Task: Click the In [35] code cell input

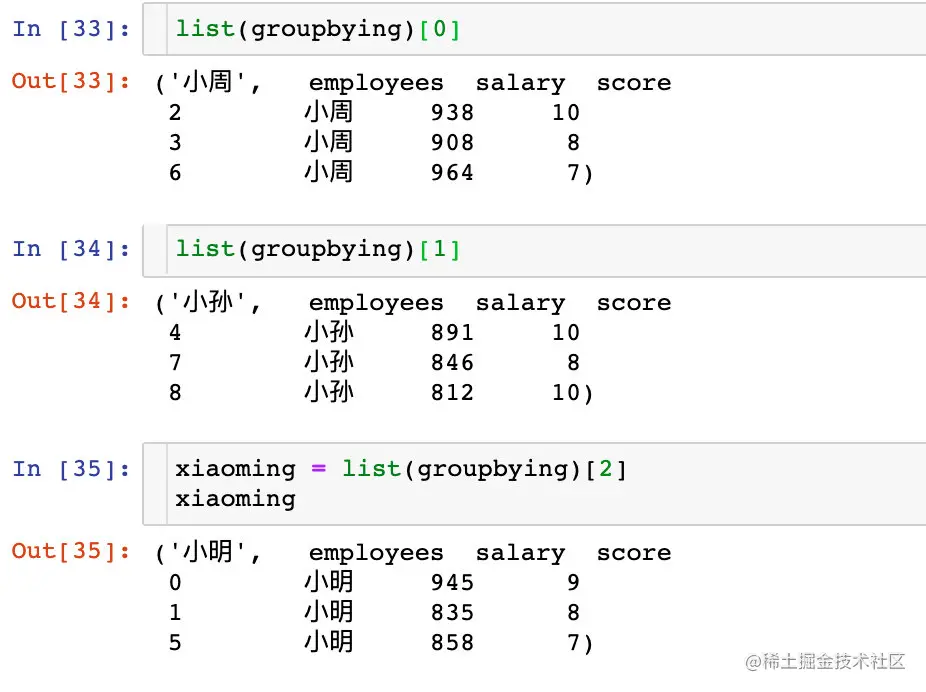Action: click(534, 484)
